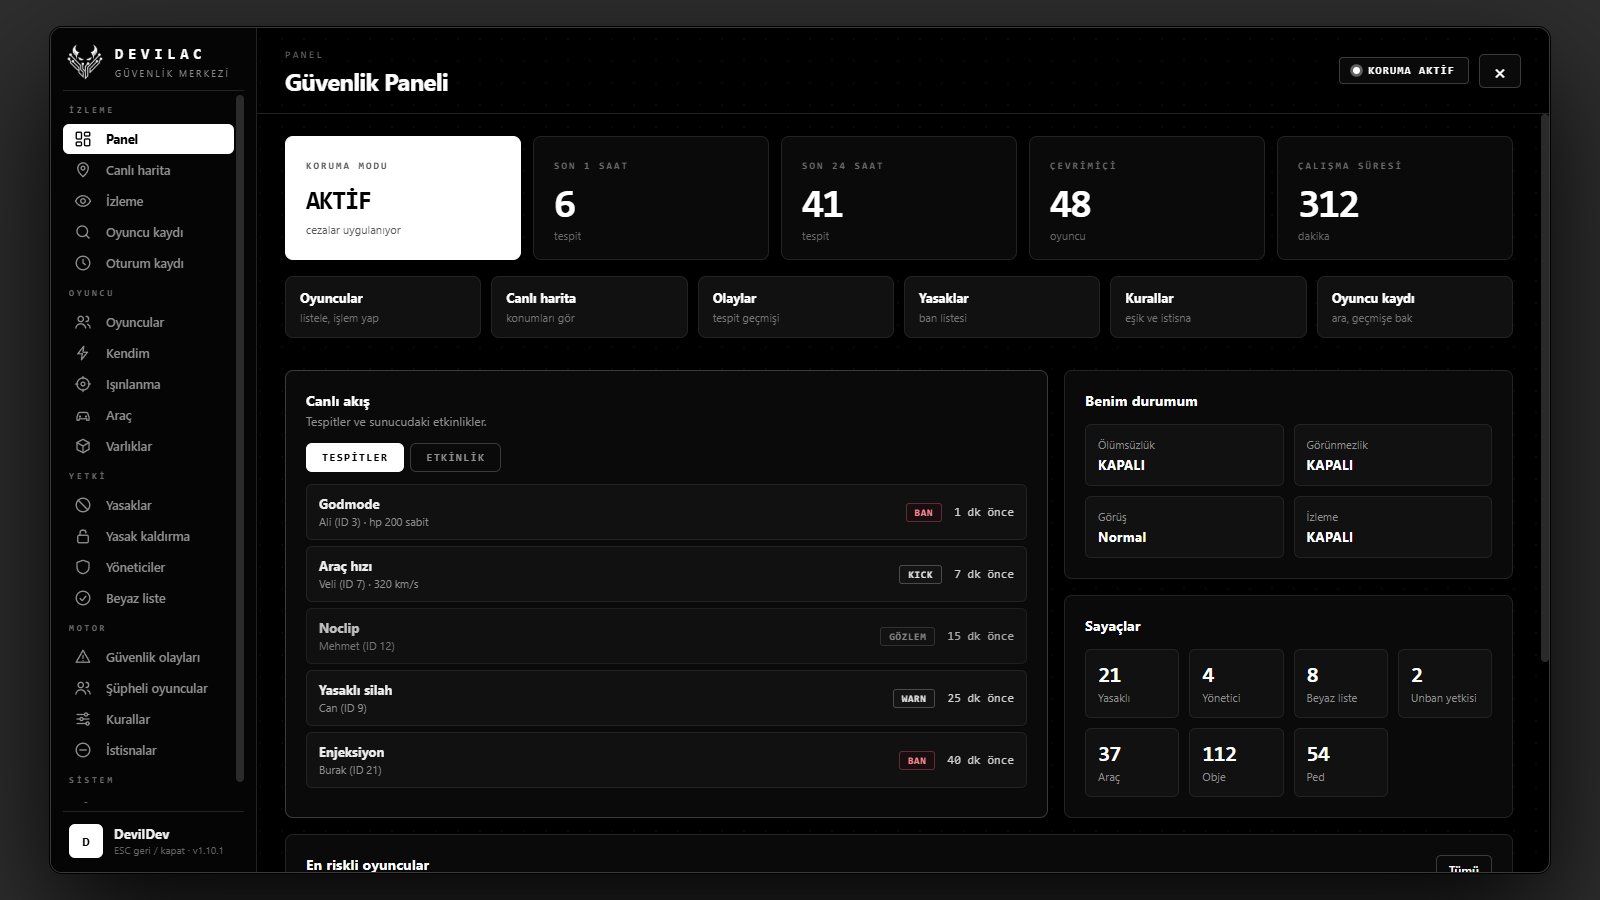This screenshot has width=1600, height=900.
Task: Open the Kurallar eşik ve istisna card
Action: click(x=1208, y=307)
